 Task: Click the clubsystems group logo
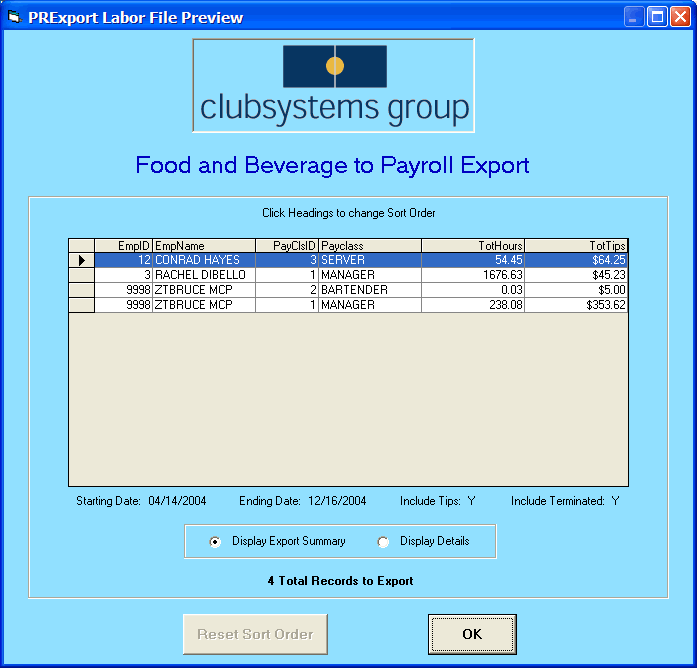tap(333, 85)
